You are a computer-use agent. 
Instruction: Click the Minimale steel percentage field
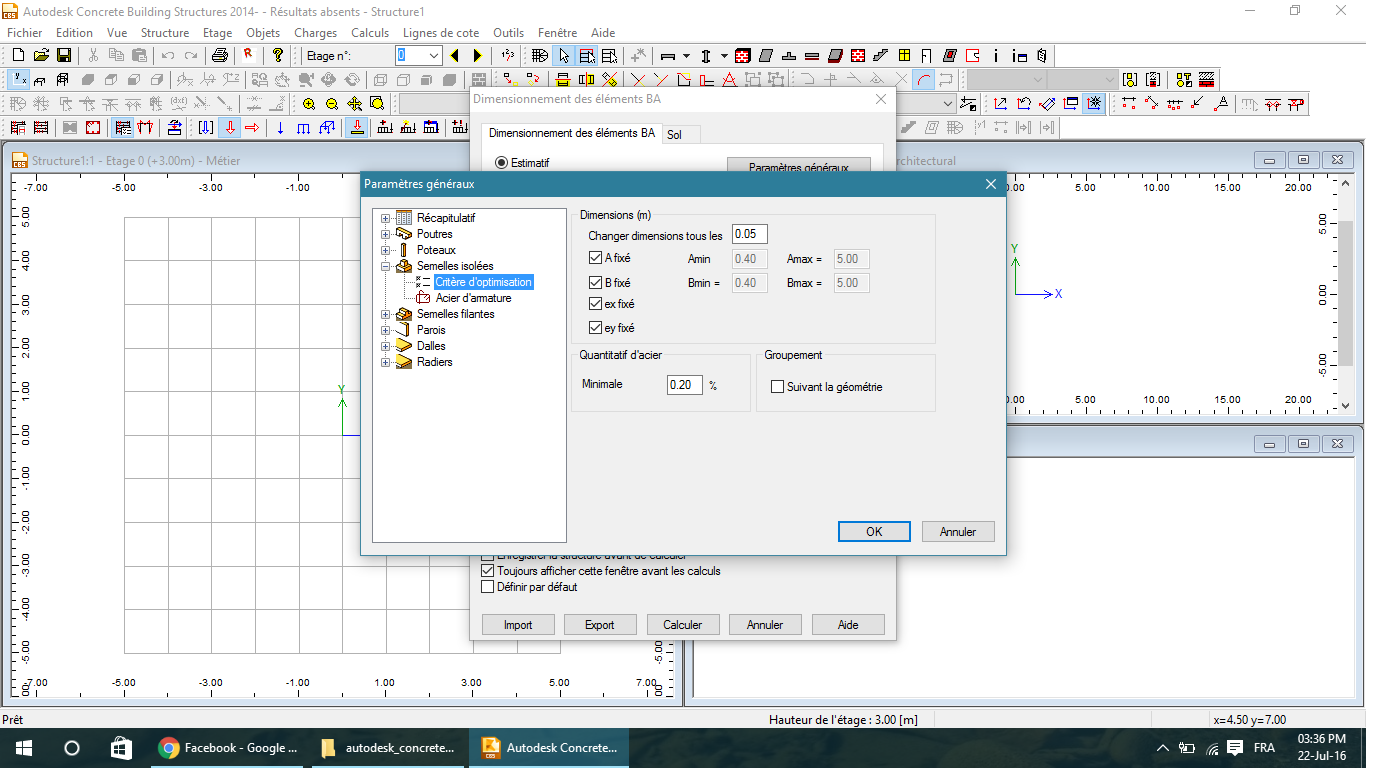[686, 384]
